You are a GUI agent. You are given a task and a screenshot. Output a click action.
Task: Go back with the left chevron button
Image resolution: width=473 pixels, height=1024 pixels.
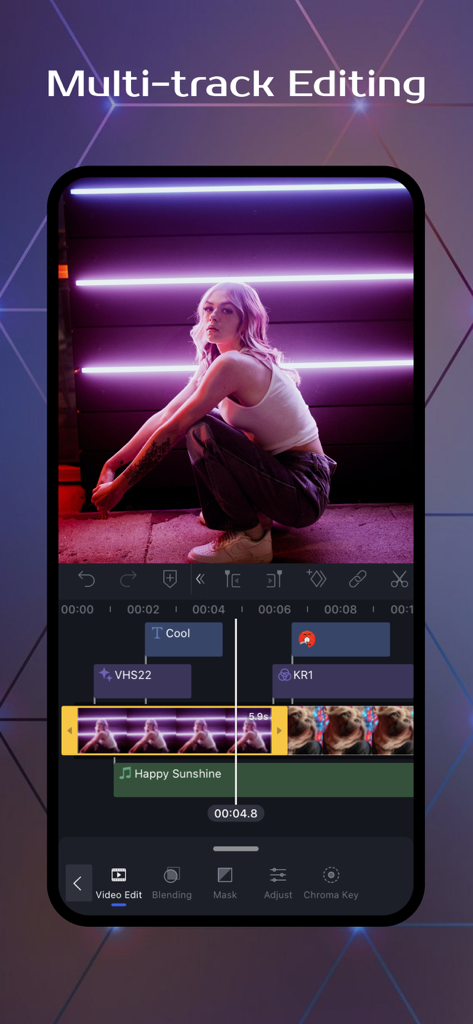tap(78, 884)
